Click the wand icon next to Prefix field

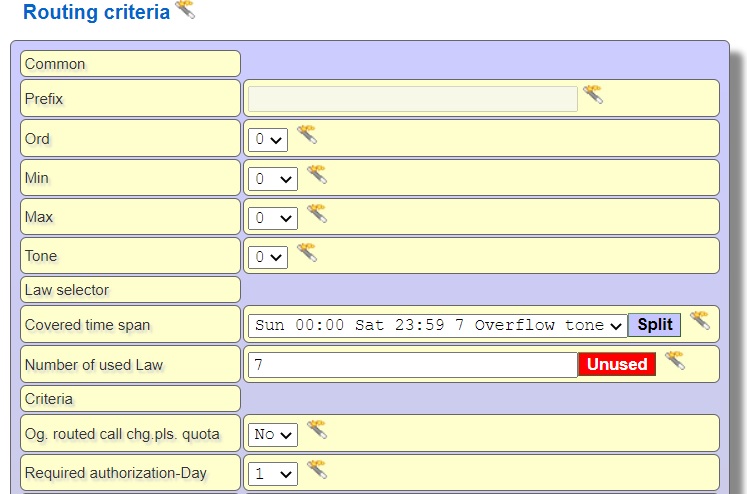click(x=593, y=95)
